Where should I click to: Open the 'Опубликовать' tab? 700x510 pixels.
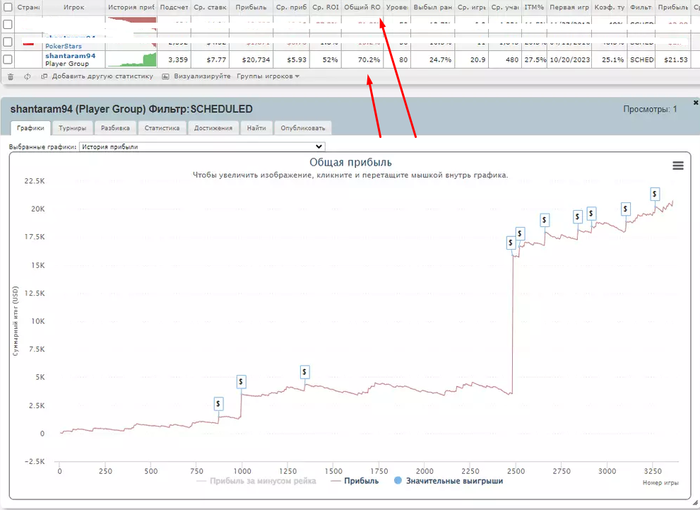[303, 128]
